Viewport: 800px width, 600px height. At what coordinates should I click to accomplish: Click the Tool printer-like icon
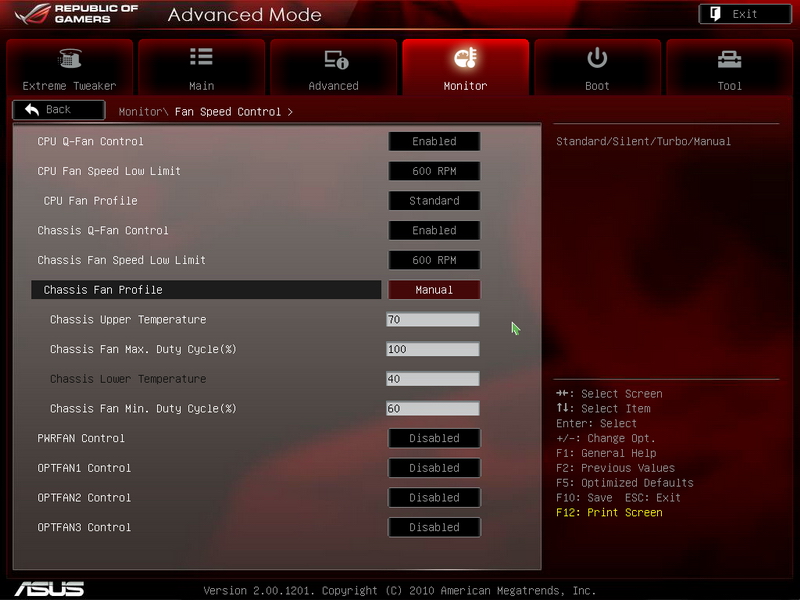tap(729, 59)
